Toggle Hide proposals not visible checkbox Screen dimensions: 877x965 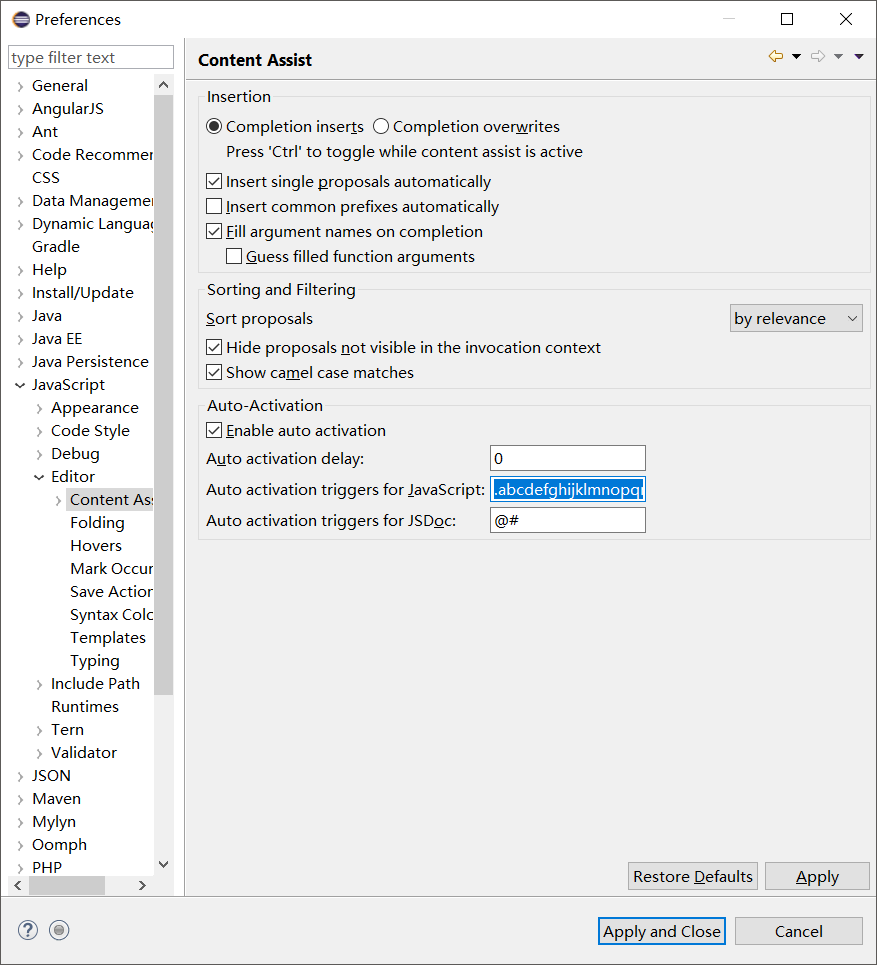coord(214,347)
